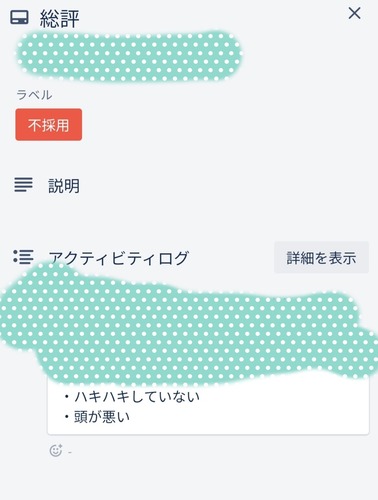This screenshot has width=378, height=500.
Task: Click the dash next to reaction icon
Action: tap(70, 452)
